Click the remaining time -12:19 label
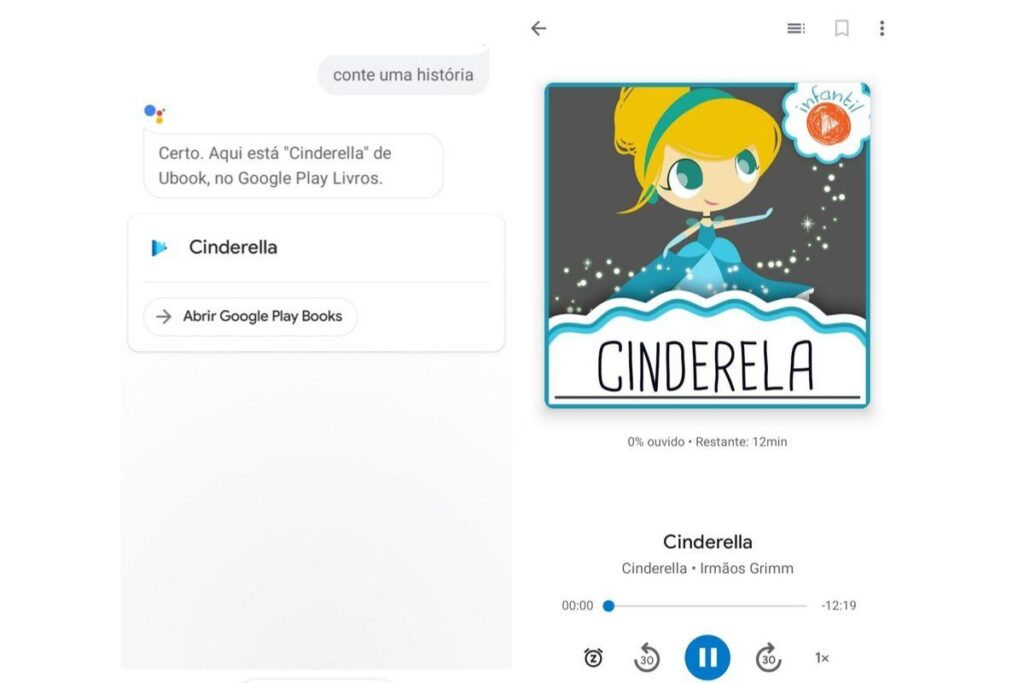 click(838, 605)
